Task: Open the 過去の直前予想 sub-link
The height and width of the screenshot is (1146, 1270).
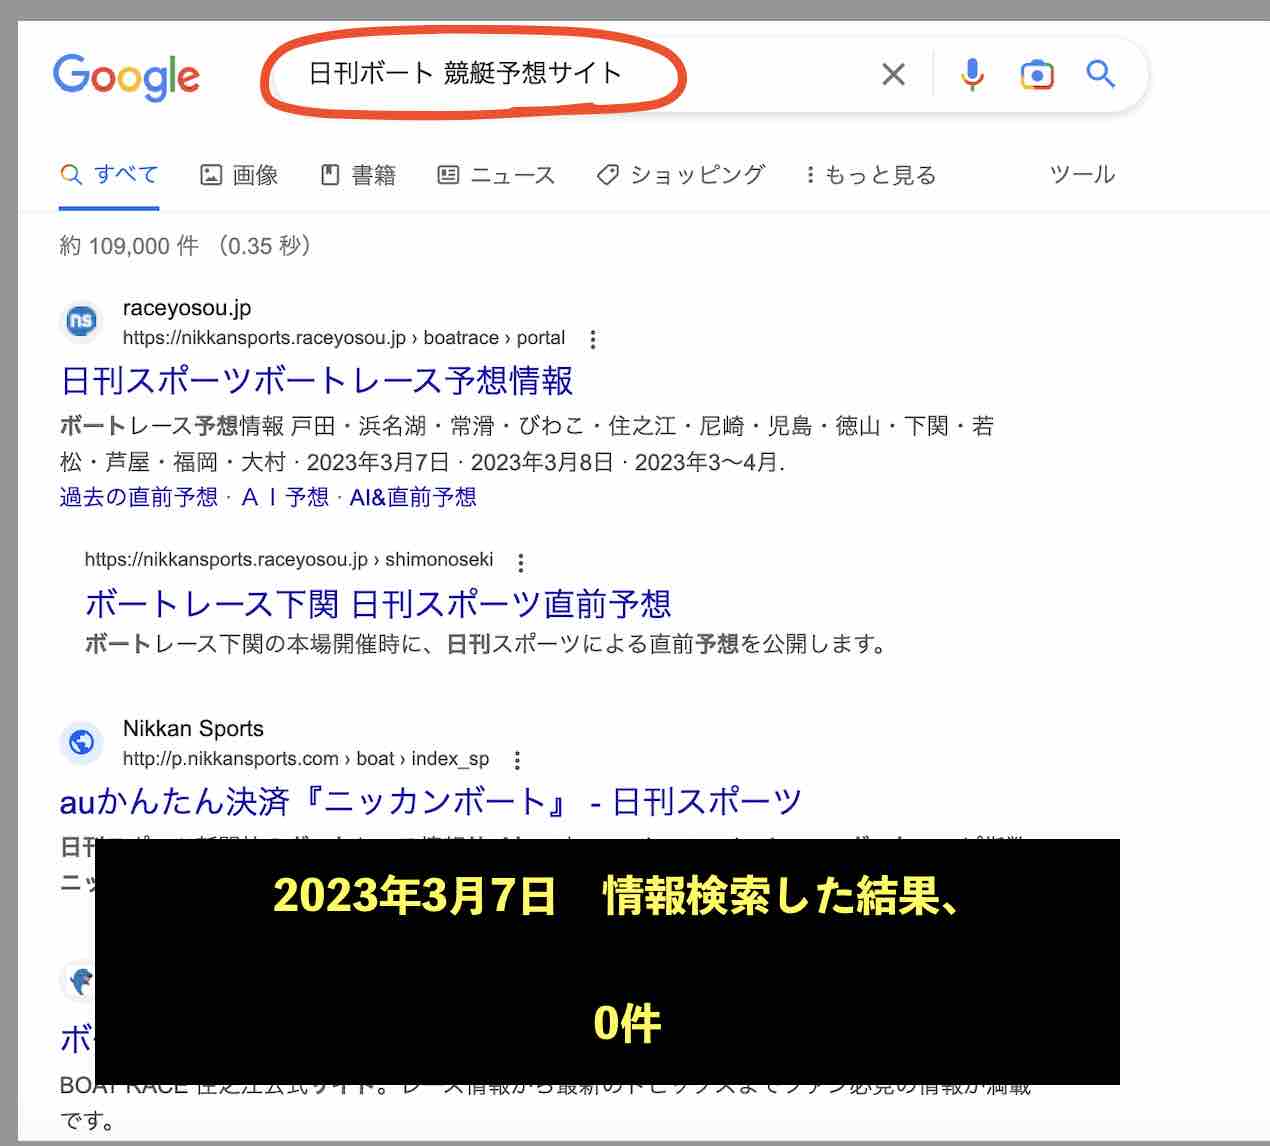Action: click(x=137, y=496)
